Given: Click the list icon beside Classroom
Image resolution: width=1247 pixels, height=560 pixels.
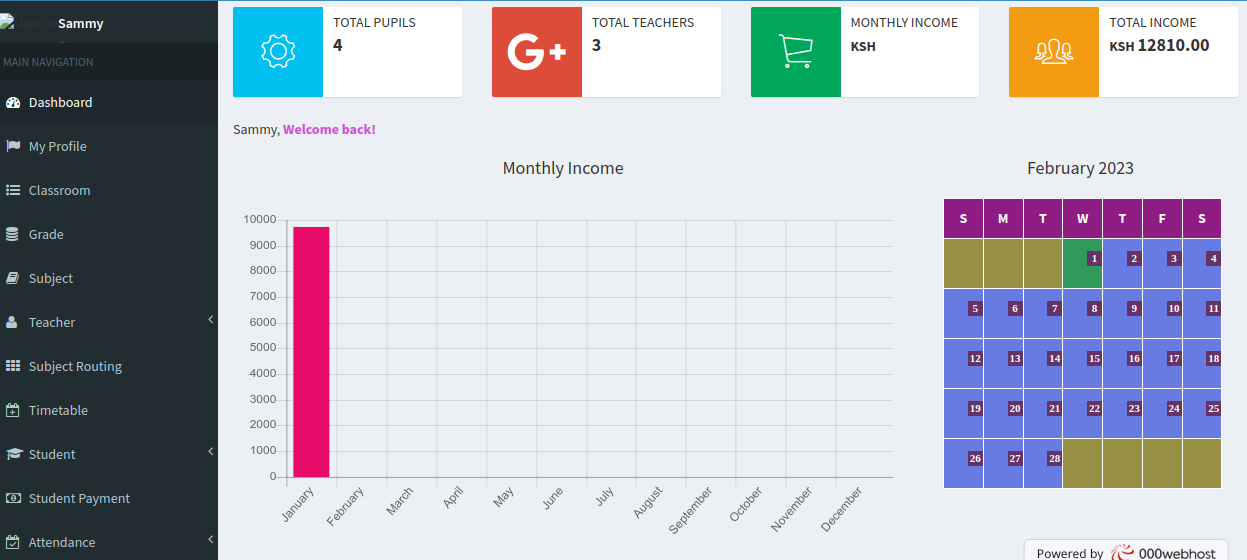Looking at the screenshot, I should click(13, 190).
